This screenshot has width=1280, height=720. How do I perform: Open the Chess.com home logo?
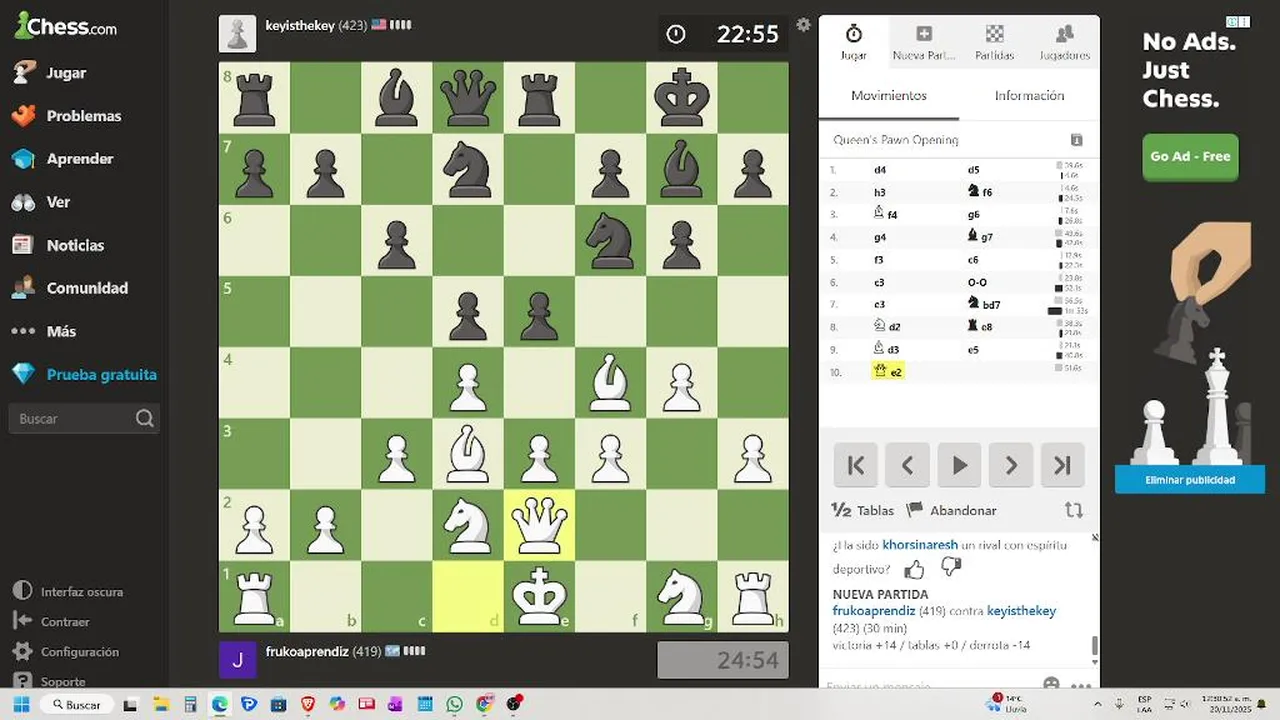[65, 27]
